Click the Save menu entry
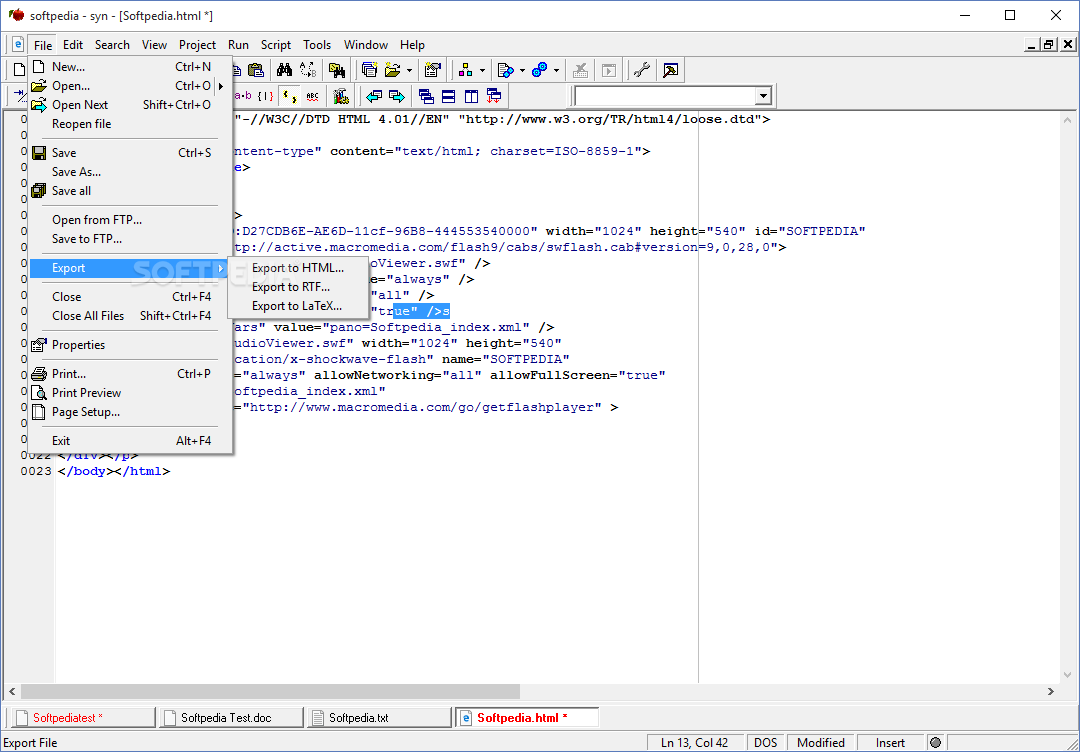This screenshot has width=1080, height=752. pyautogui.click(x=130, y=153)
